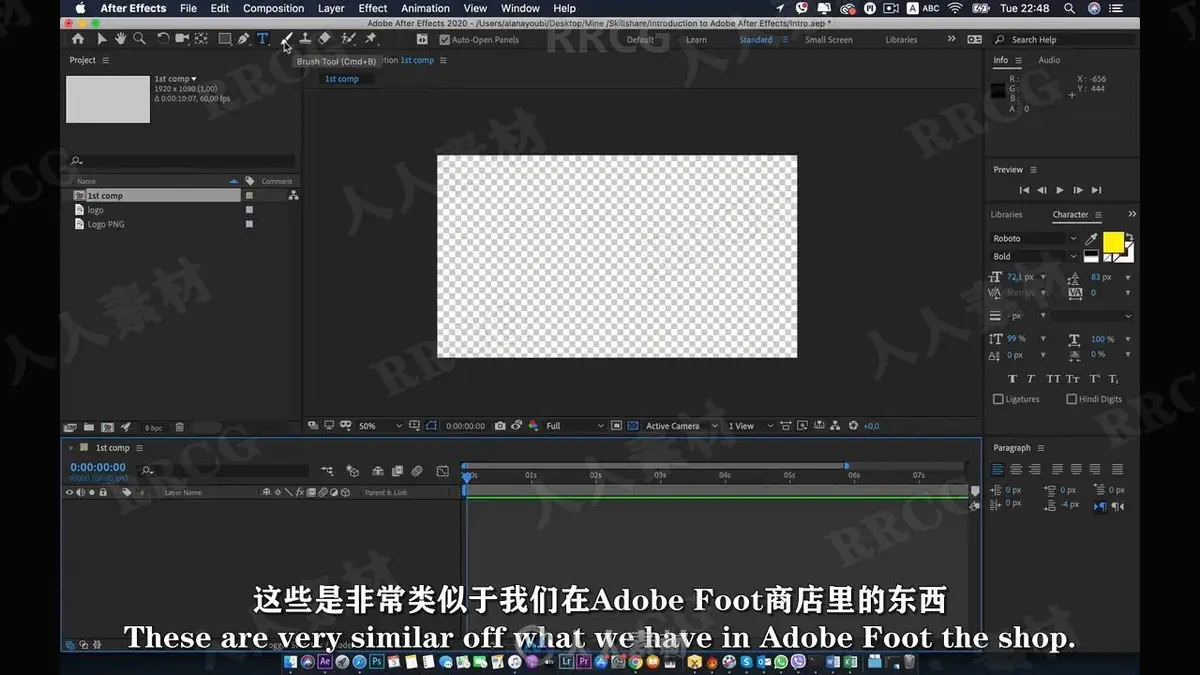Image resolution: width=1200 pixels, height=675 pixels.
Task: Play the preview
Action: [1060, 190]
